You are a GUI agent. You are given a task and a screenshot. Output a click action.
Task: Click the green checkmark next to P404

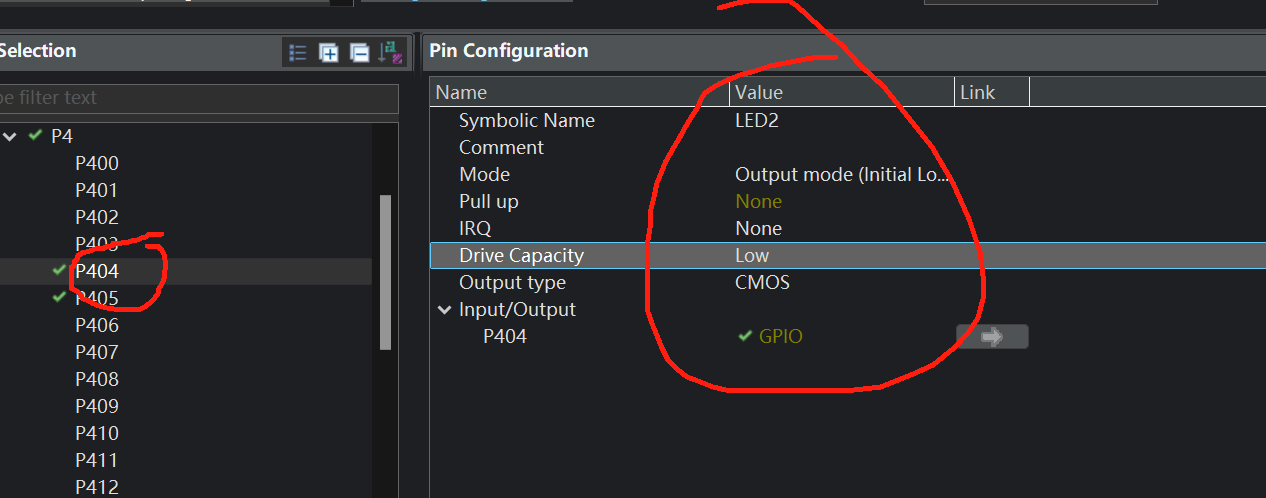click(59, 270)
